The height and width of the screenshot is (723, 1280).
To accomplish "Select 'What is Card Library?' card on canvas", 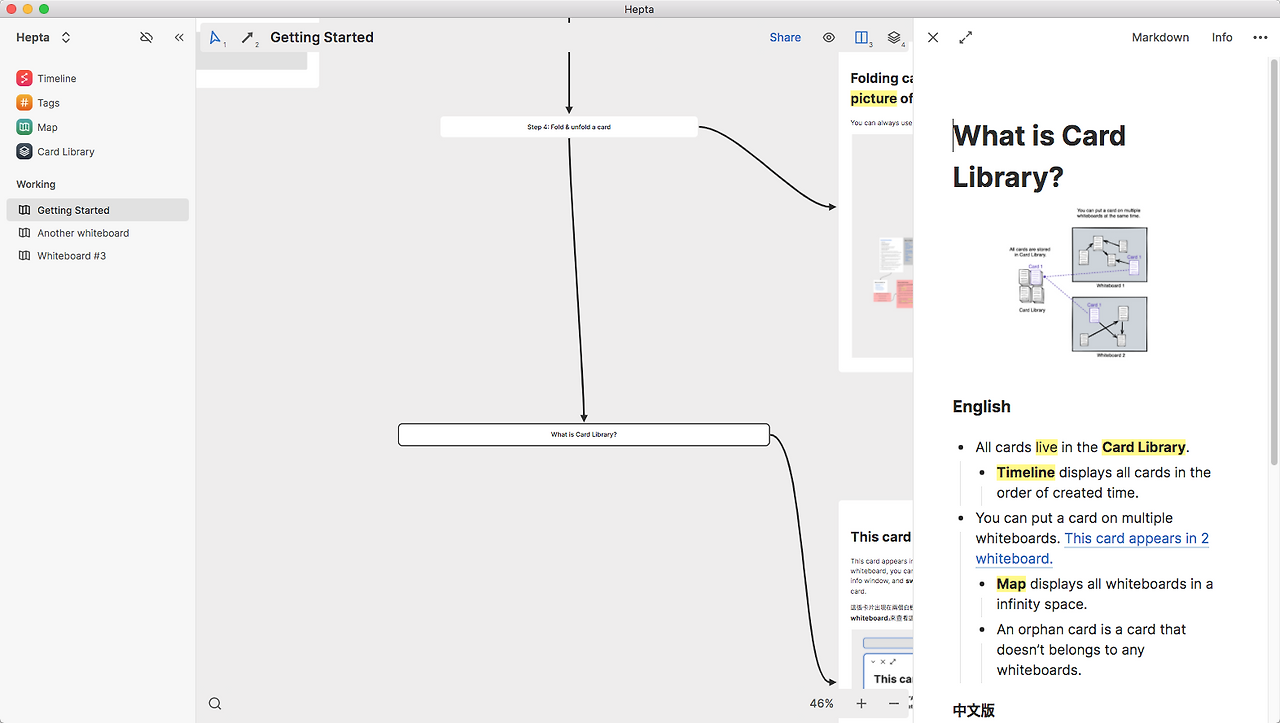I will pos(584,435).
